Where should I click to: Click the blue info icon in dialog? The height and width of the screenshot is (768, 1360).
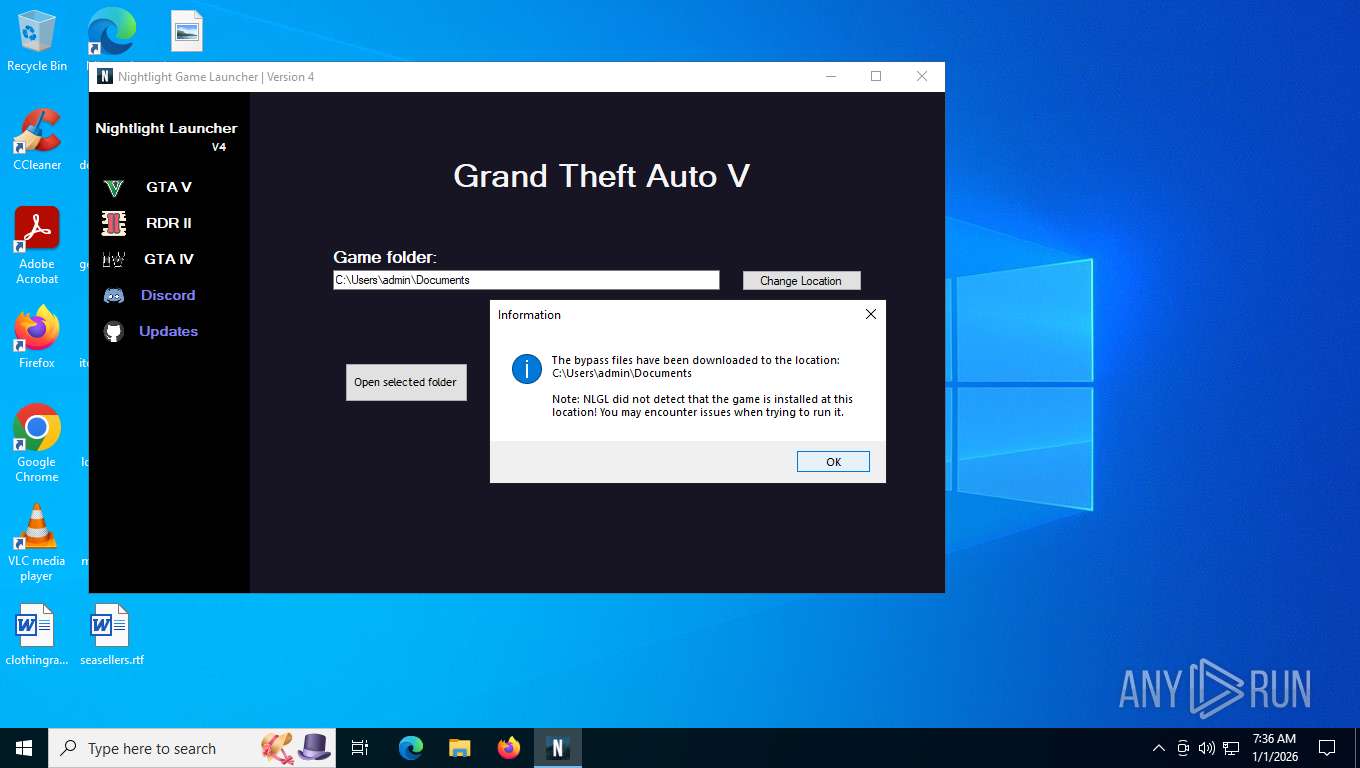click(x=526, y=368)
